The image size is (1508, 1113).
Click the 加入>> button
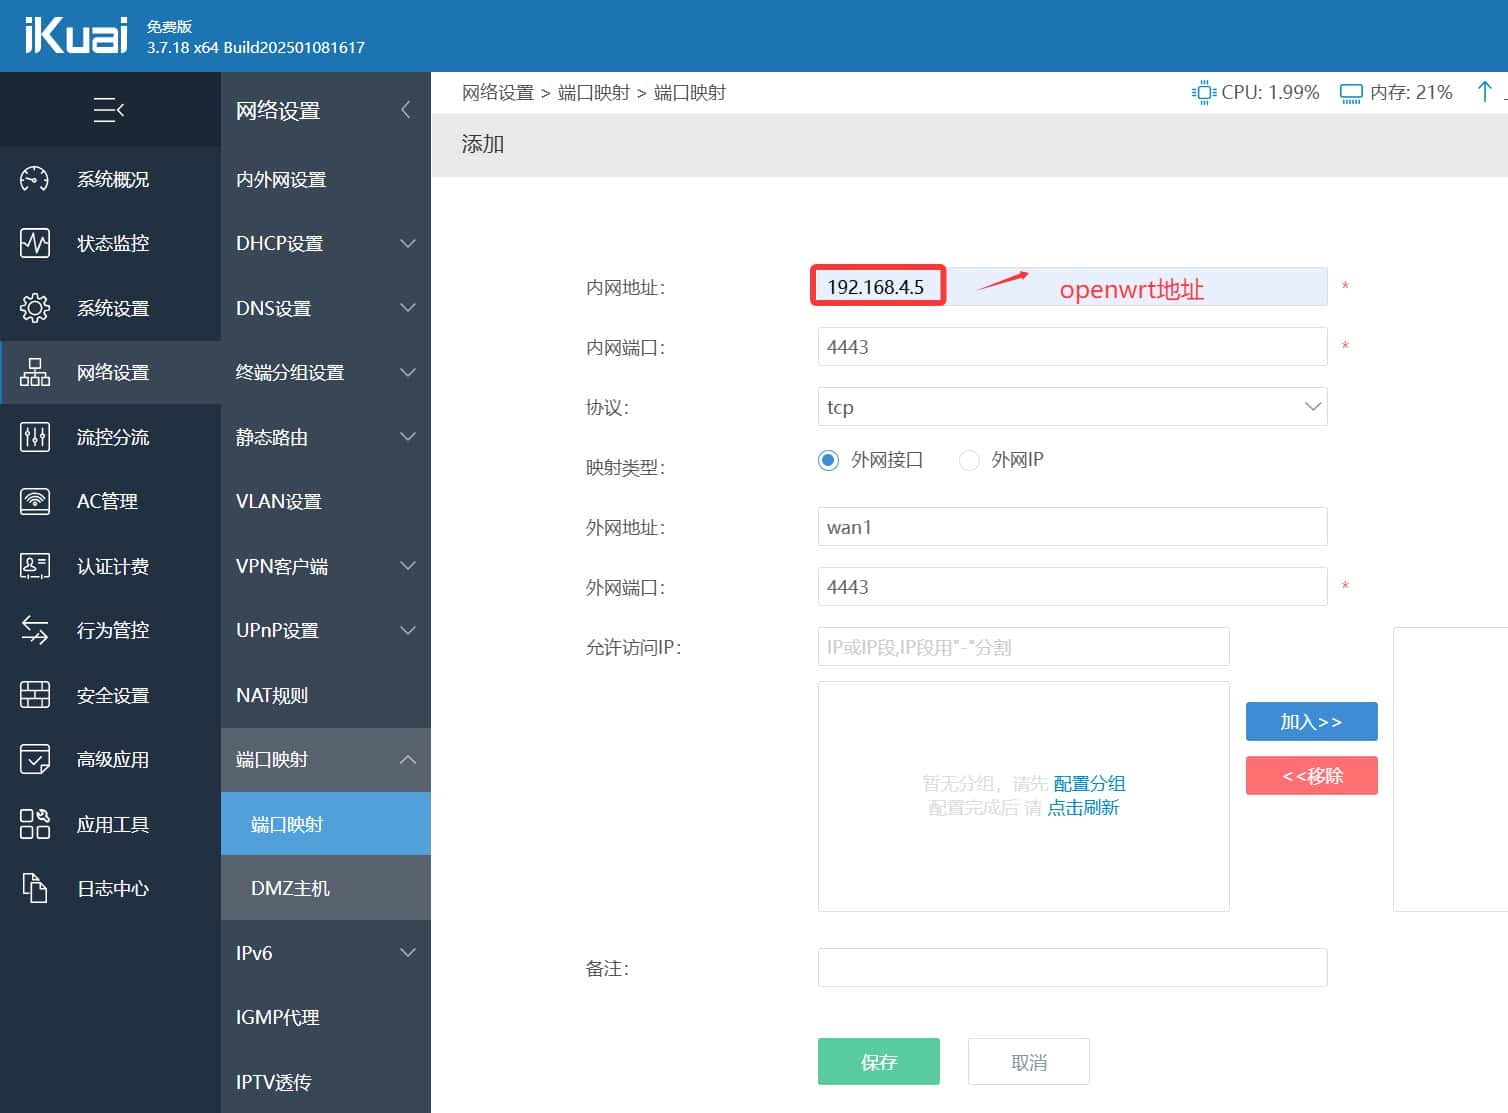click(x=1311, y=721)
